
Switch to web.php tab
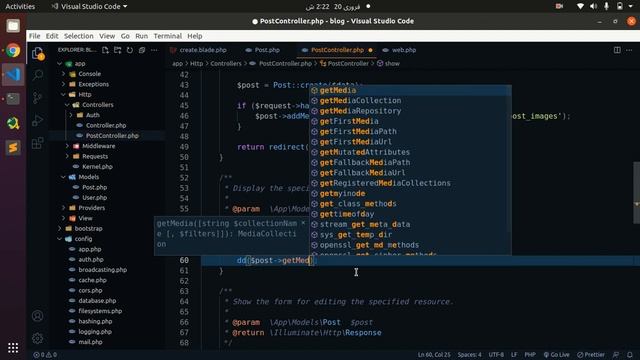403,50
